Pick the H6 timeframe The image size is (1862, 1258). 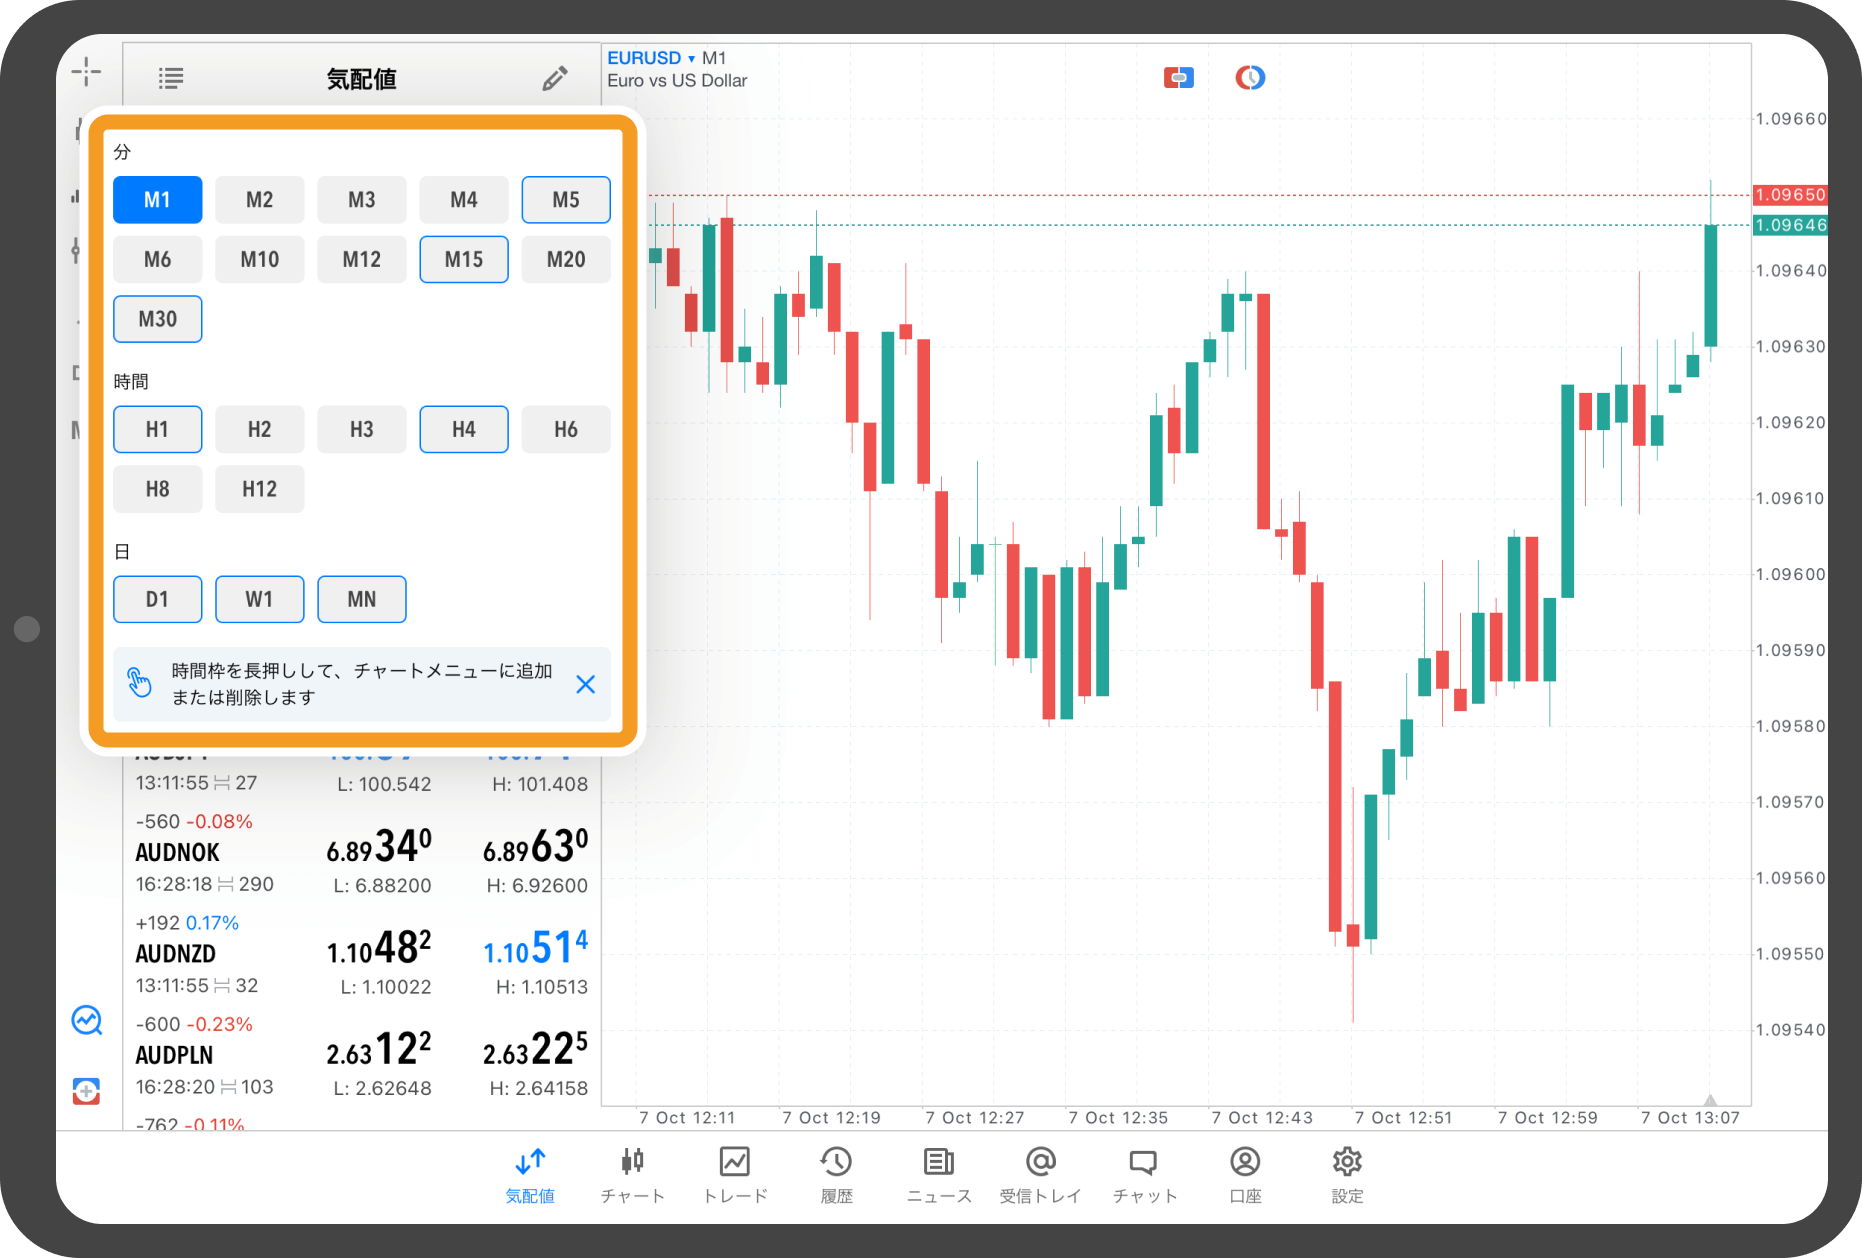click(565, 429)
